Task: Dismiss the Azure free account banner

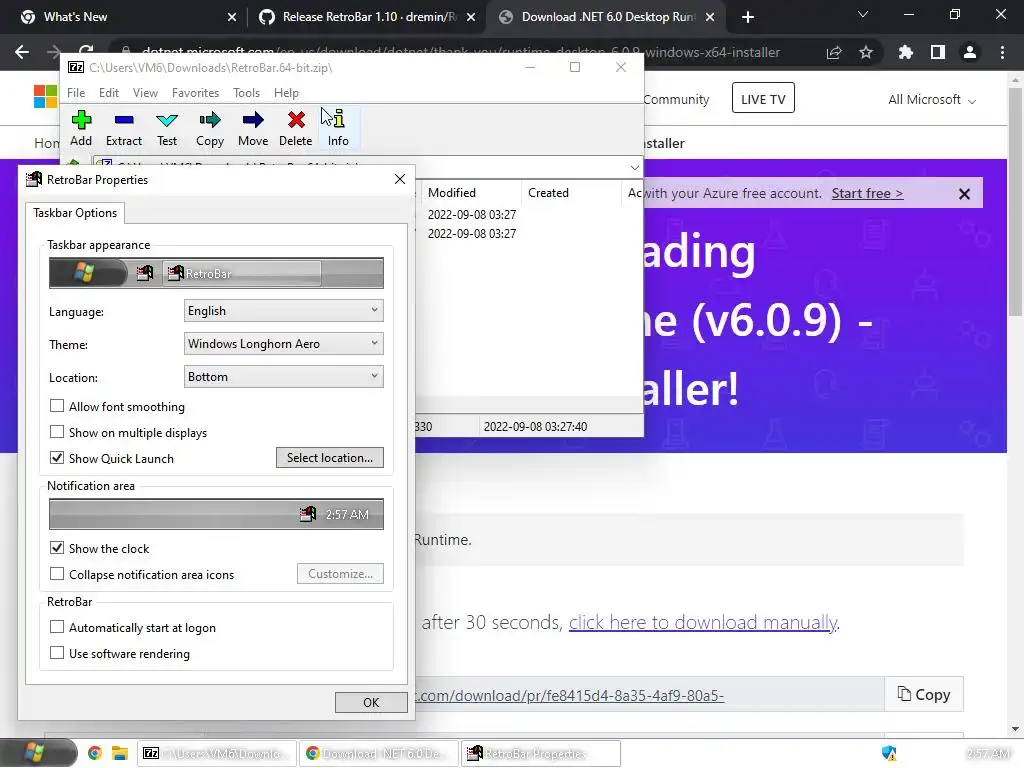Action: 964,194
